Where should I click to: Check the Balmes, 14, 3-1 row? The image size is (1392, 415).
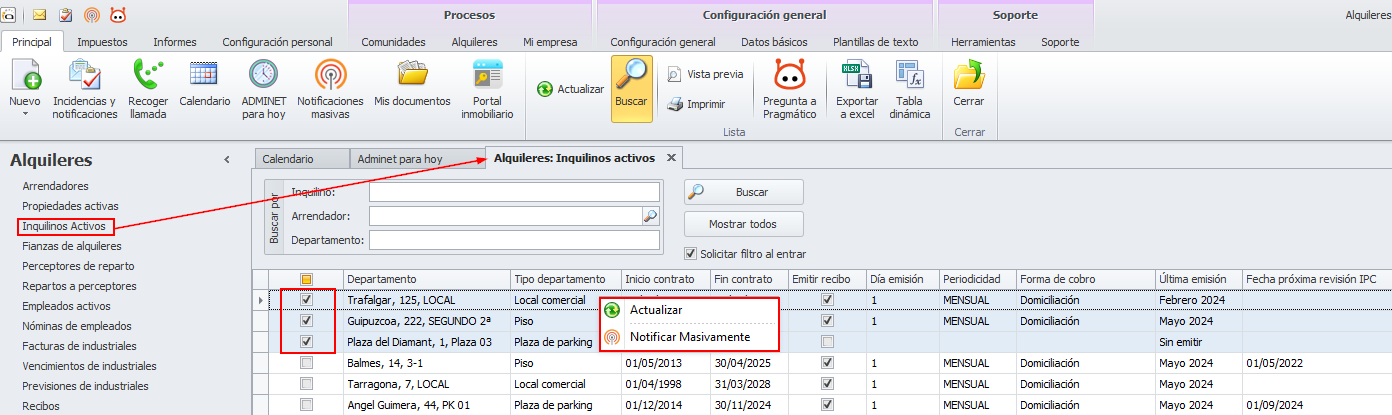click(x=307, y=362)
